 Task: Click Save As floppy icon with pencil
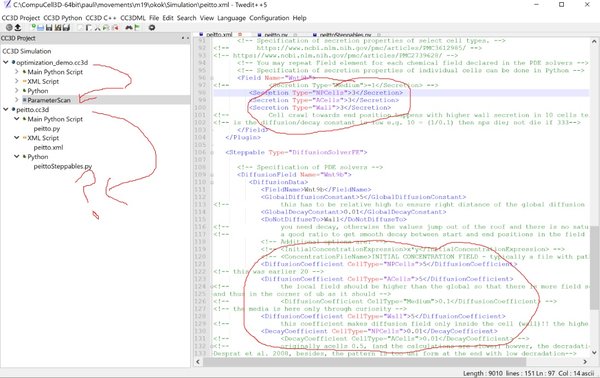click(58, 28)
